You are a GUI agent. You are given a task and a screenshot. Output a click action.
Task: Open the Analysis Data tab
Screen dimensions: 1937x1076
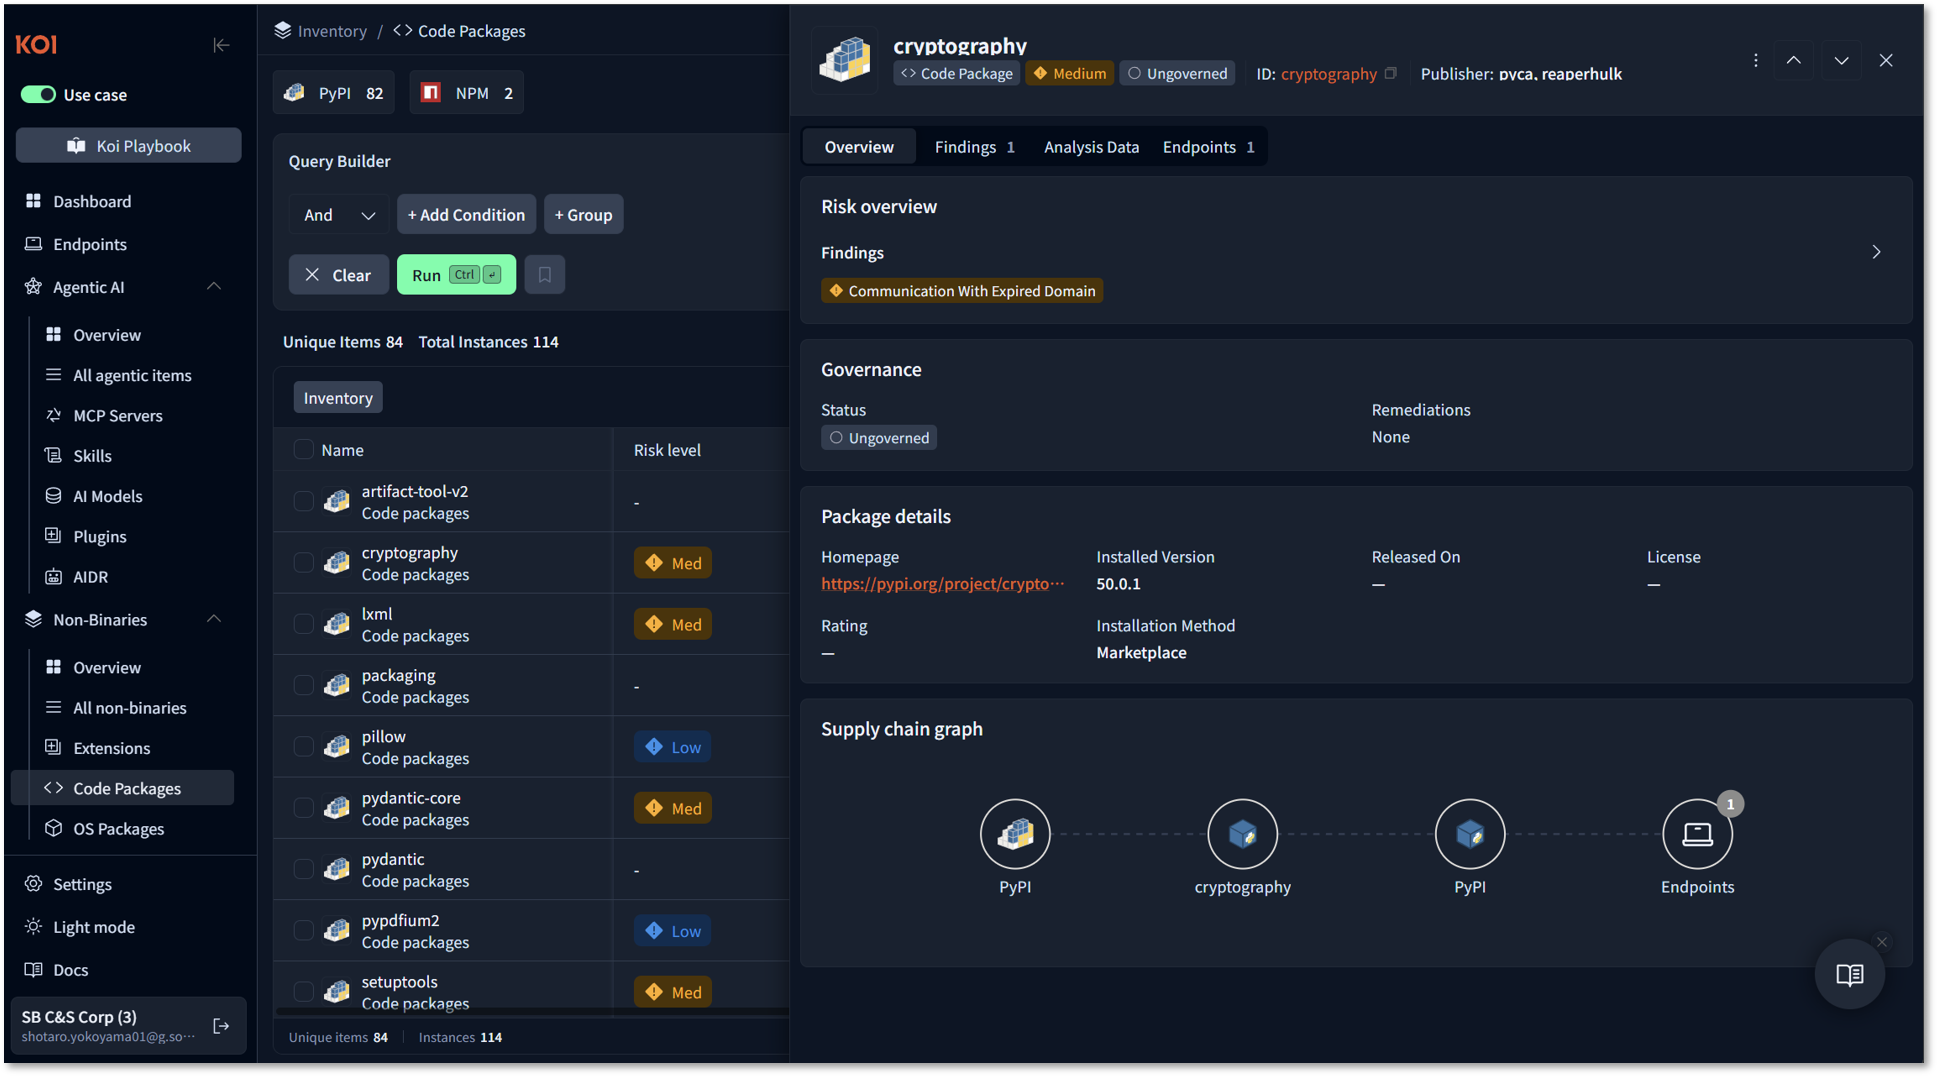tap(1091, 147)
